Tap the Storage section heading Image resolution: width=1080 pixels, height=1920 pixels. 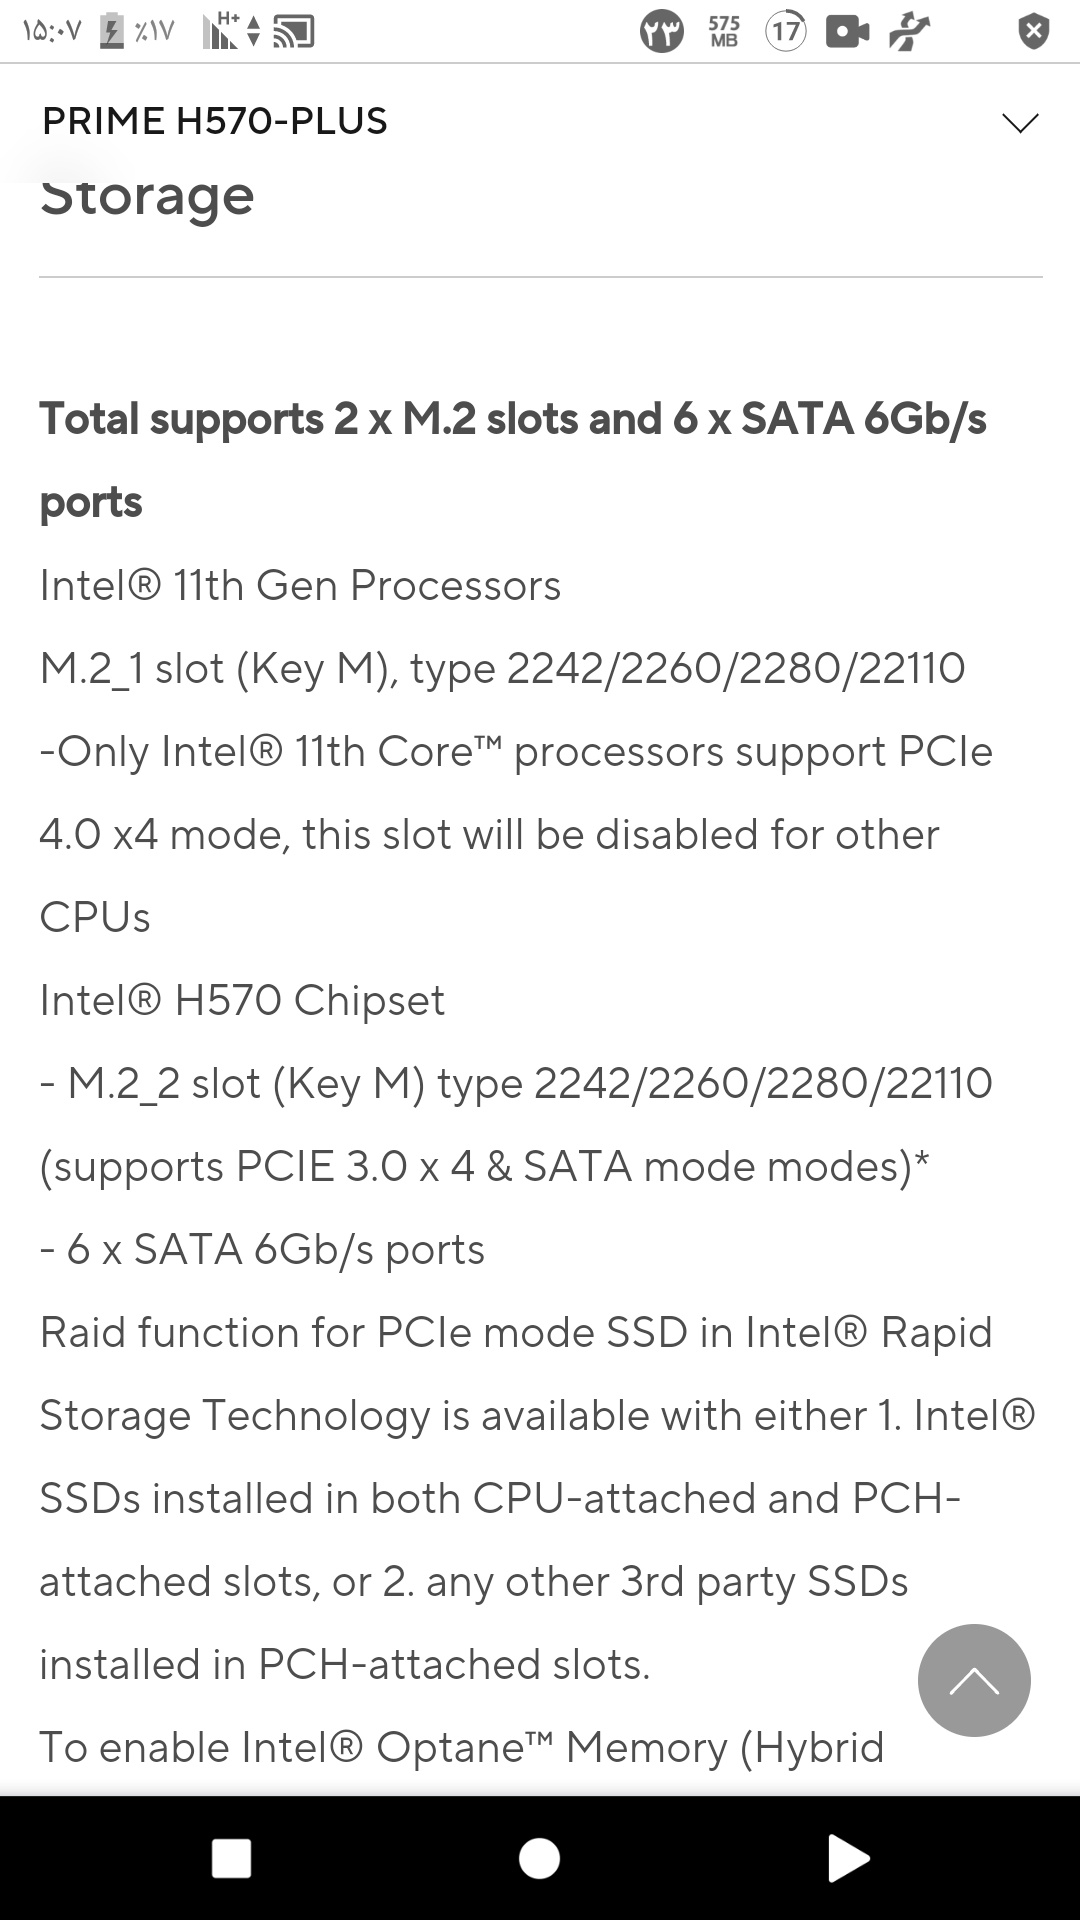[147, 195]
